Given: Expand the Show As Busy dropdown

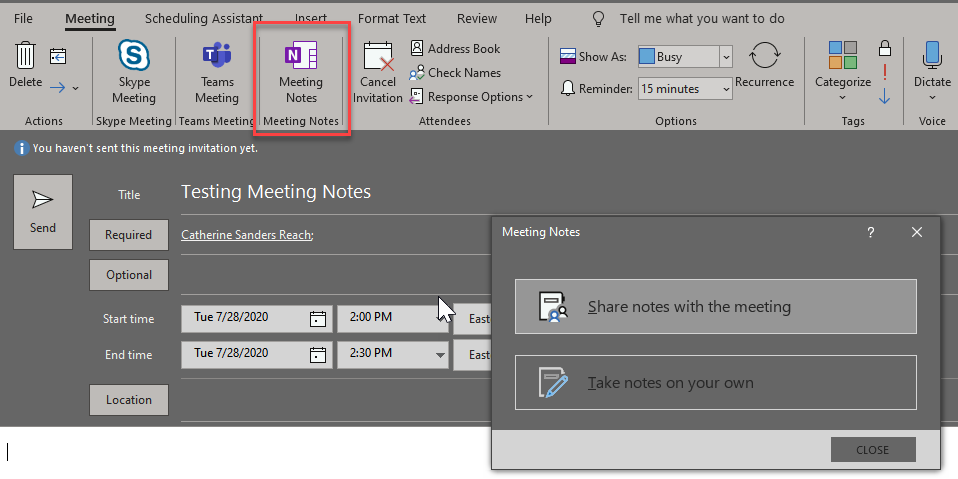Looking at the screenshot, I should [726, 57].
